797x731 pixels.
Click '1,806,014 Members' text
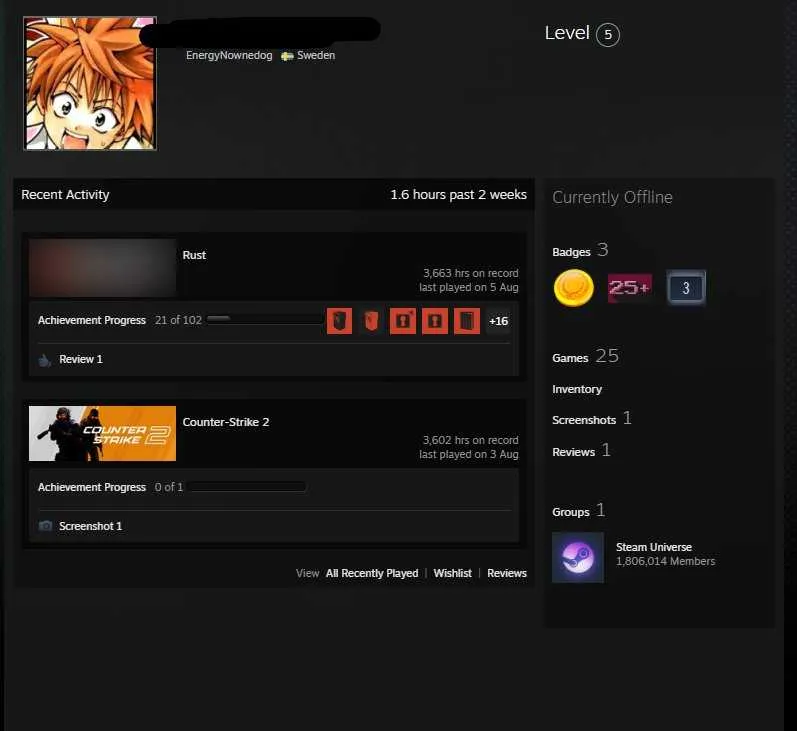(665, 561)
